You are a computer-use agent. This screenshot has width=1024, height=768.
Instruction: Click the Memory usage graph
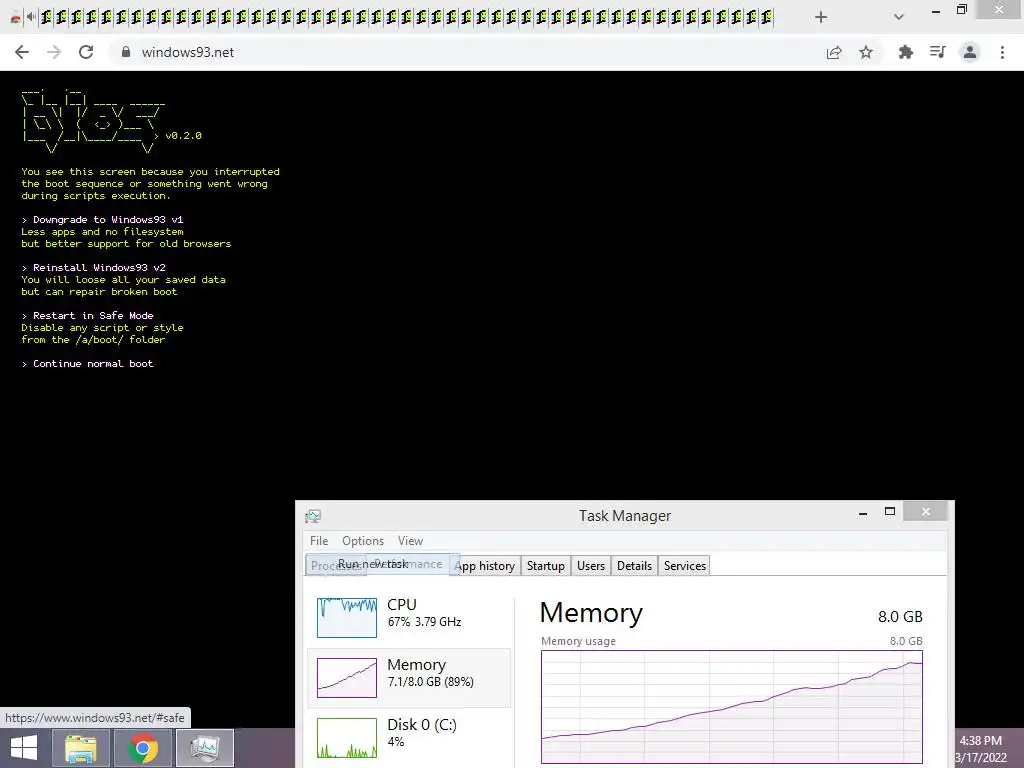coord(732,707)
